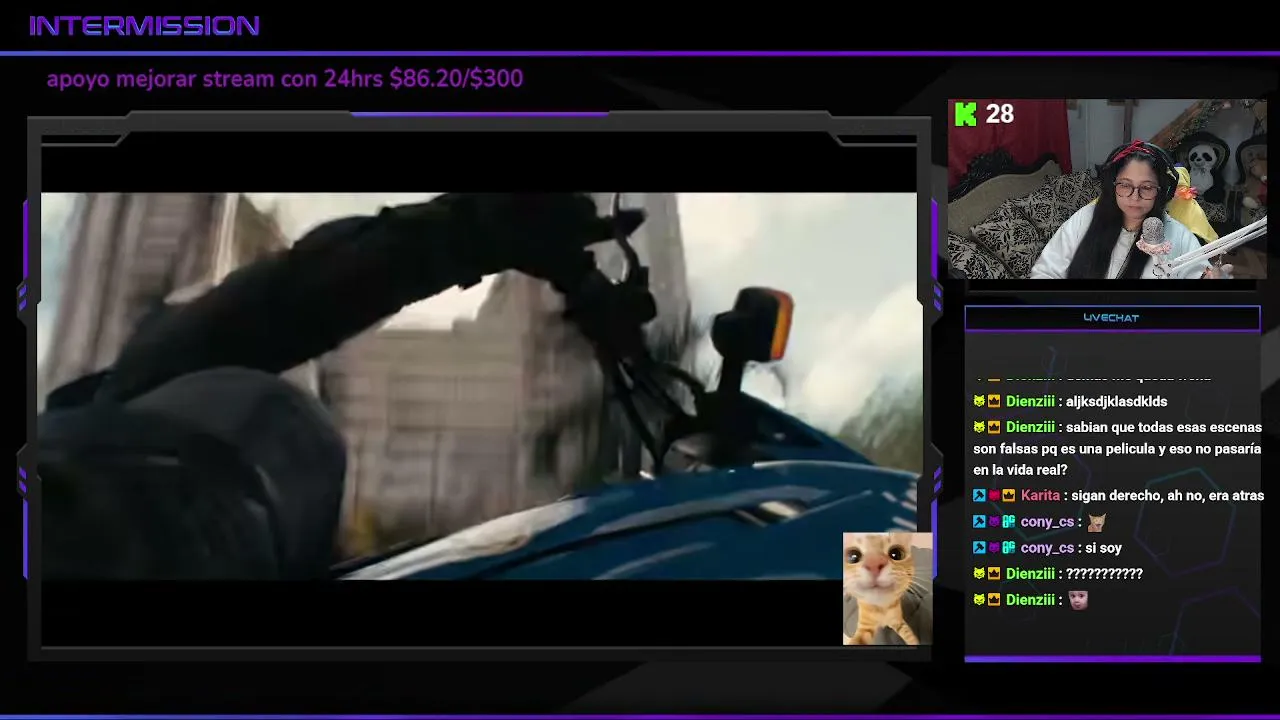
Task: Open Dienziii's name on the aljksdjklasdklds message
Action: (x=1030, y=401)
